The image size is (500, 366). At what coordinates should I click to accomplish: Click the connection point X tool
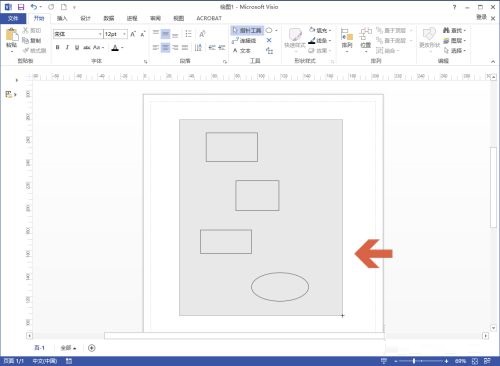tap(269, 40)
